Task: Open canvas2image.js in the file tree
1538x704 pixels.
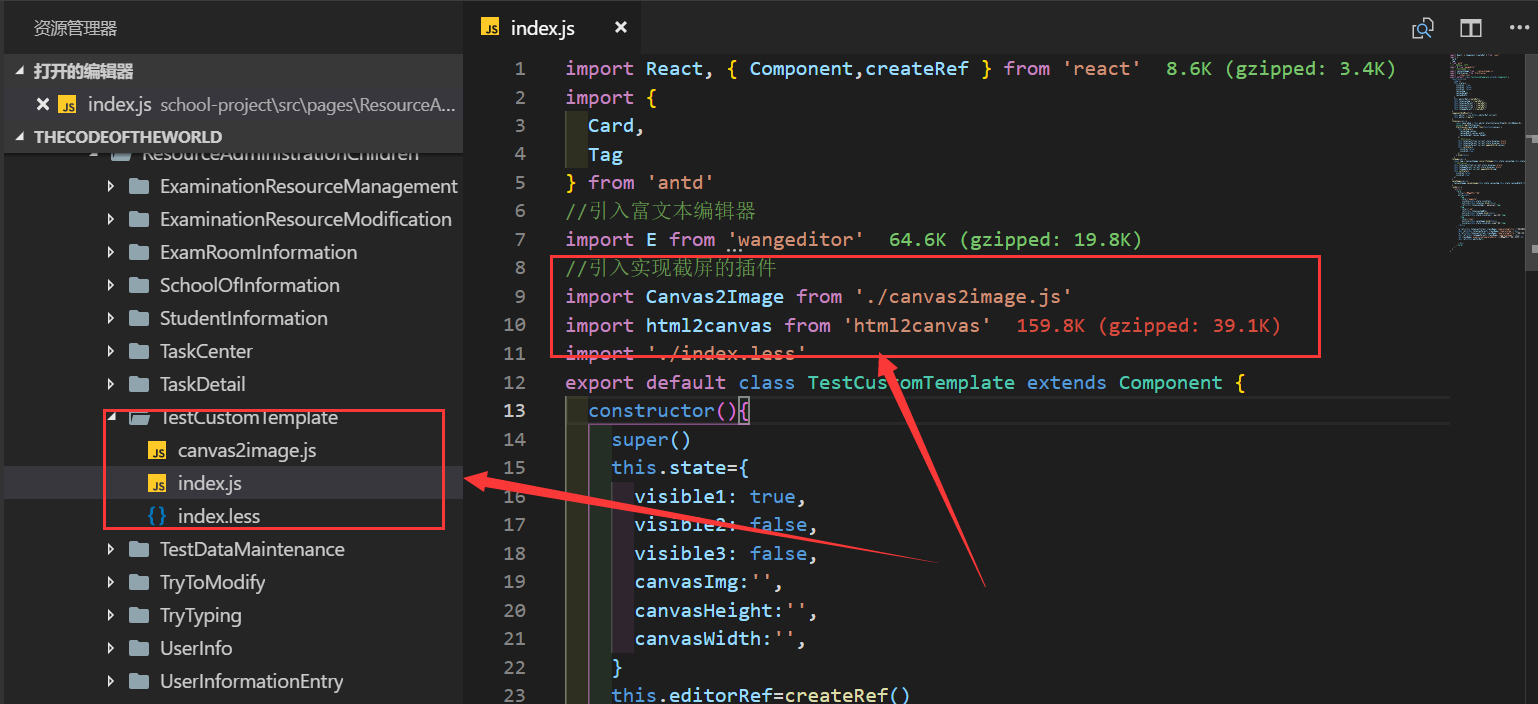Action: (x=247, y=451)
